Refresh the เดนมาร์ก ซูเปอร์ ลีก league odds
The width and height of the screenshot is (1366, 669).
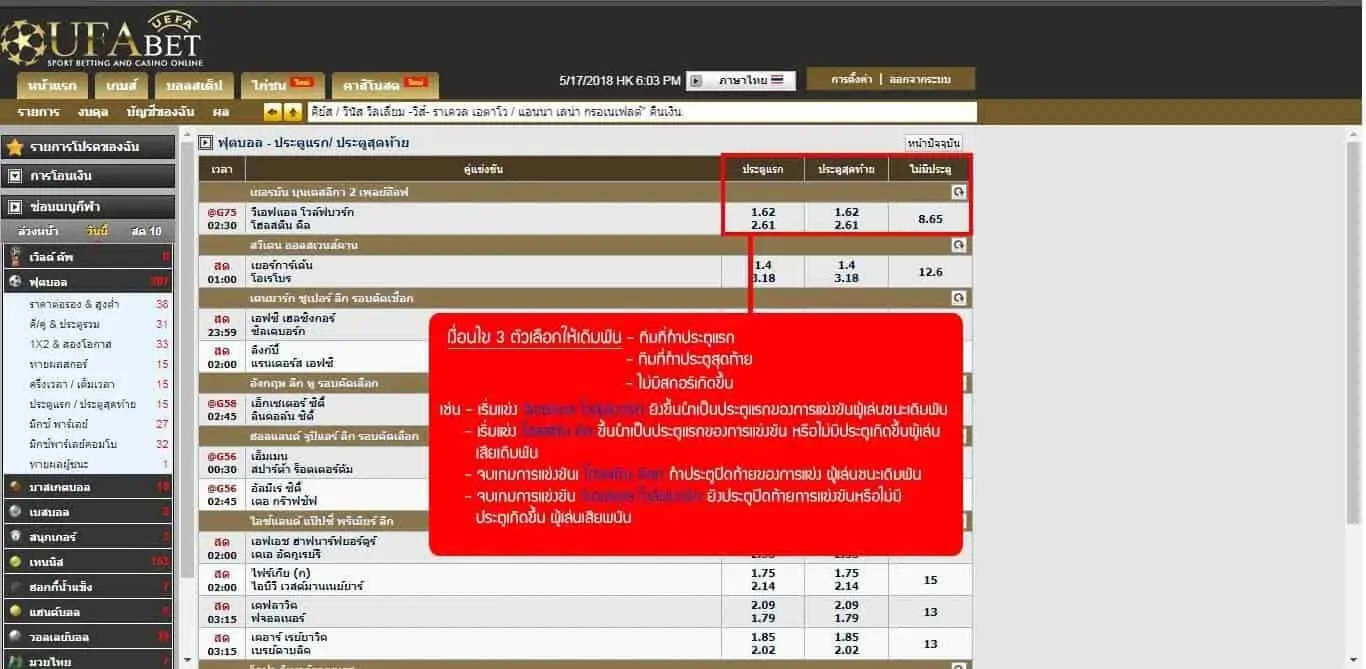(x=958, y=297)
